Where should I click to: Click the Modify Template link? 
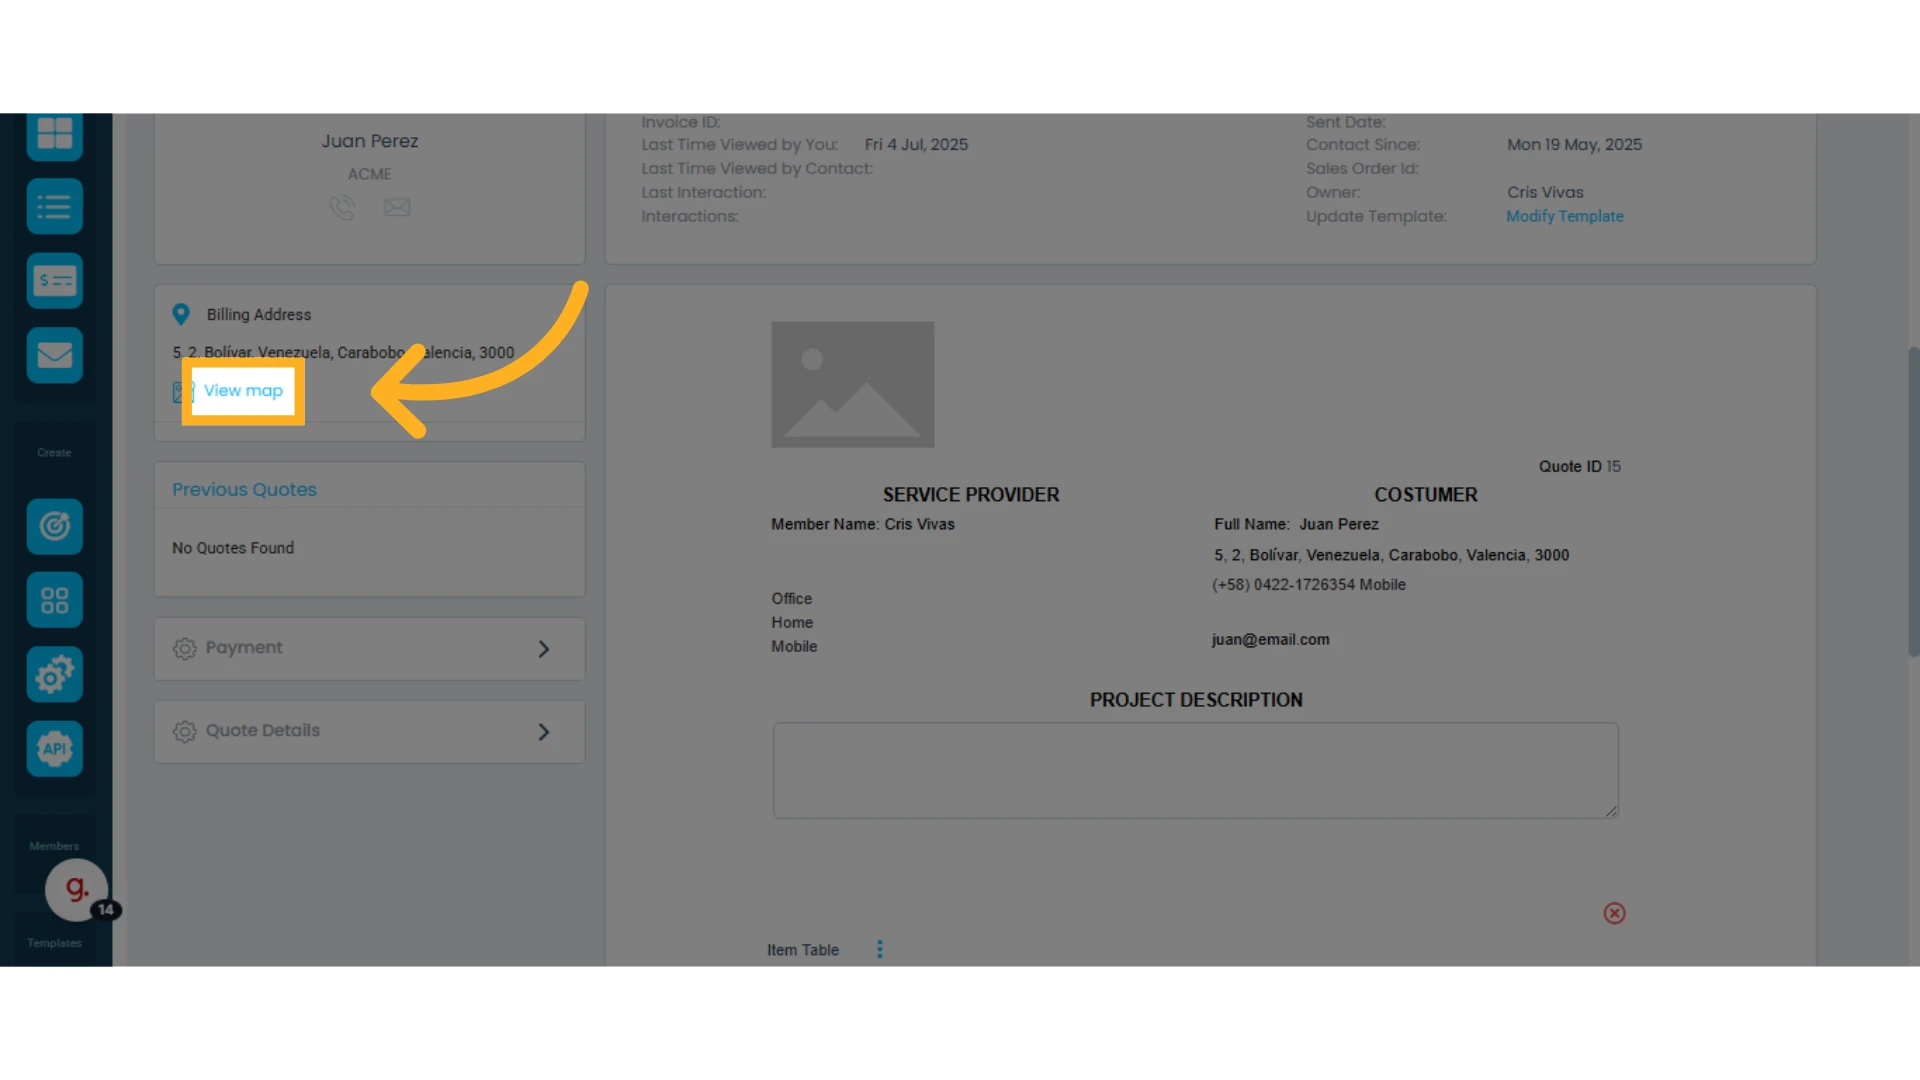[x=1565, y=216]
